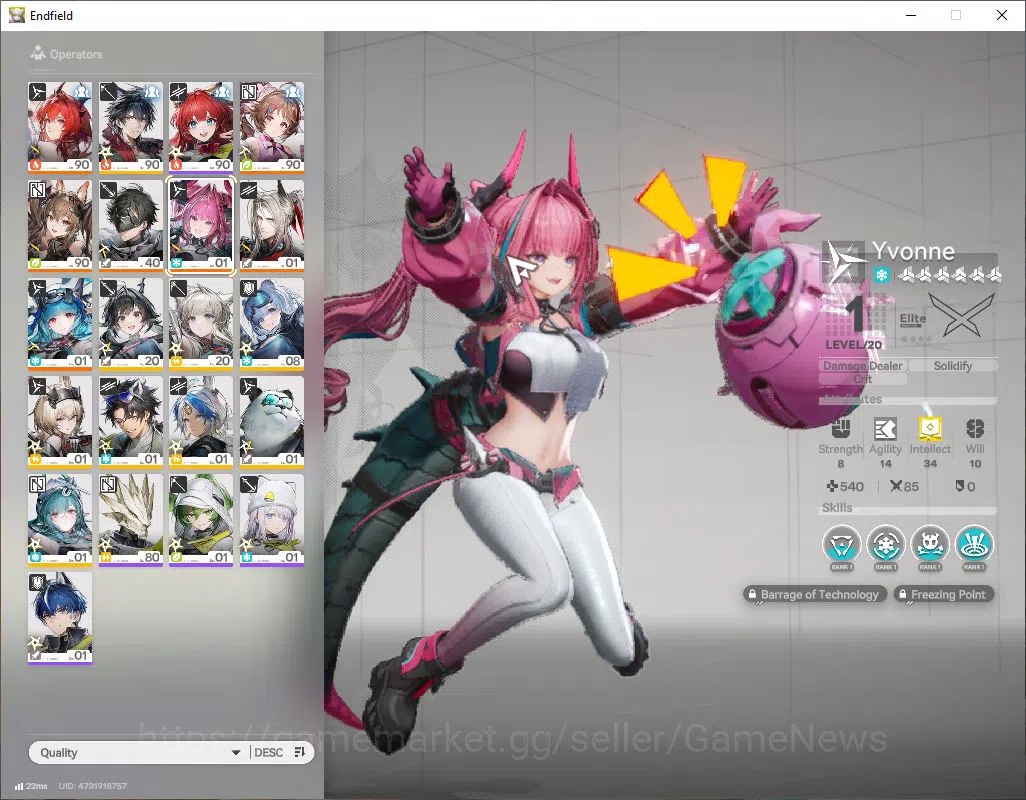Viewport: 1026px width, 800px height.
Task: Open the teal ripple ultimate skill icon
Action: click(974, 544)
